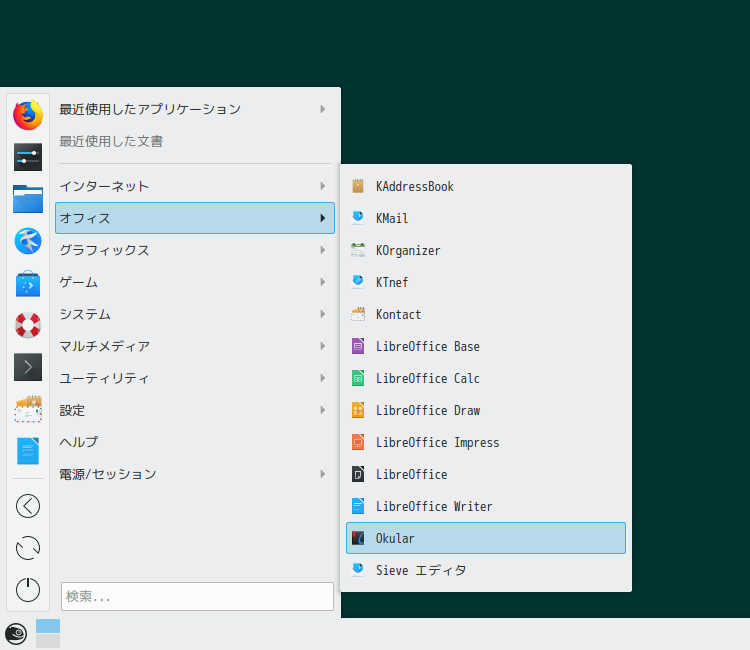Open the system settings sliders icon
The width and height of the screenshot is (750, 650).
(x=28, y=157)
